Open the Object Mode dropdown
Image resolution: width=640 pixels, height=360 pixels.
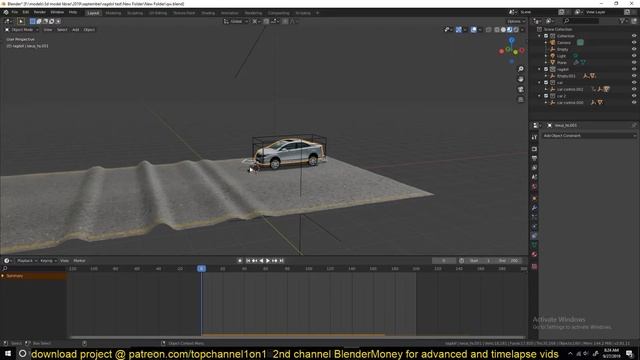tap(22, 30)
